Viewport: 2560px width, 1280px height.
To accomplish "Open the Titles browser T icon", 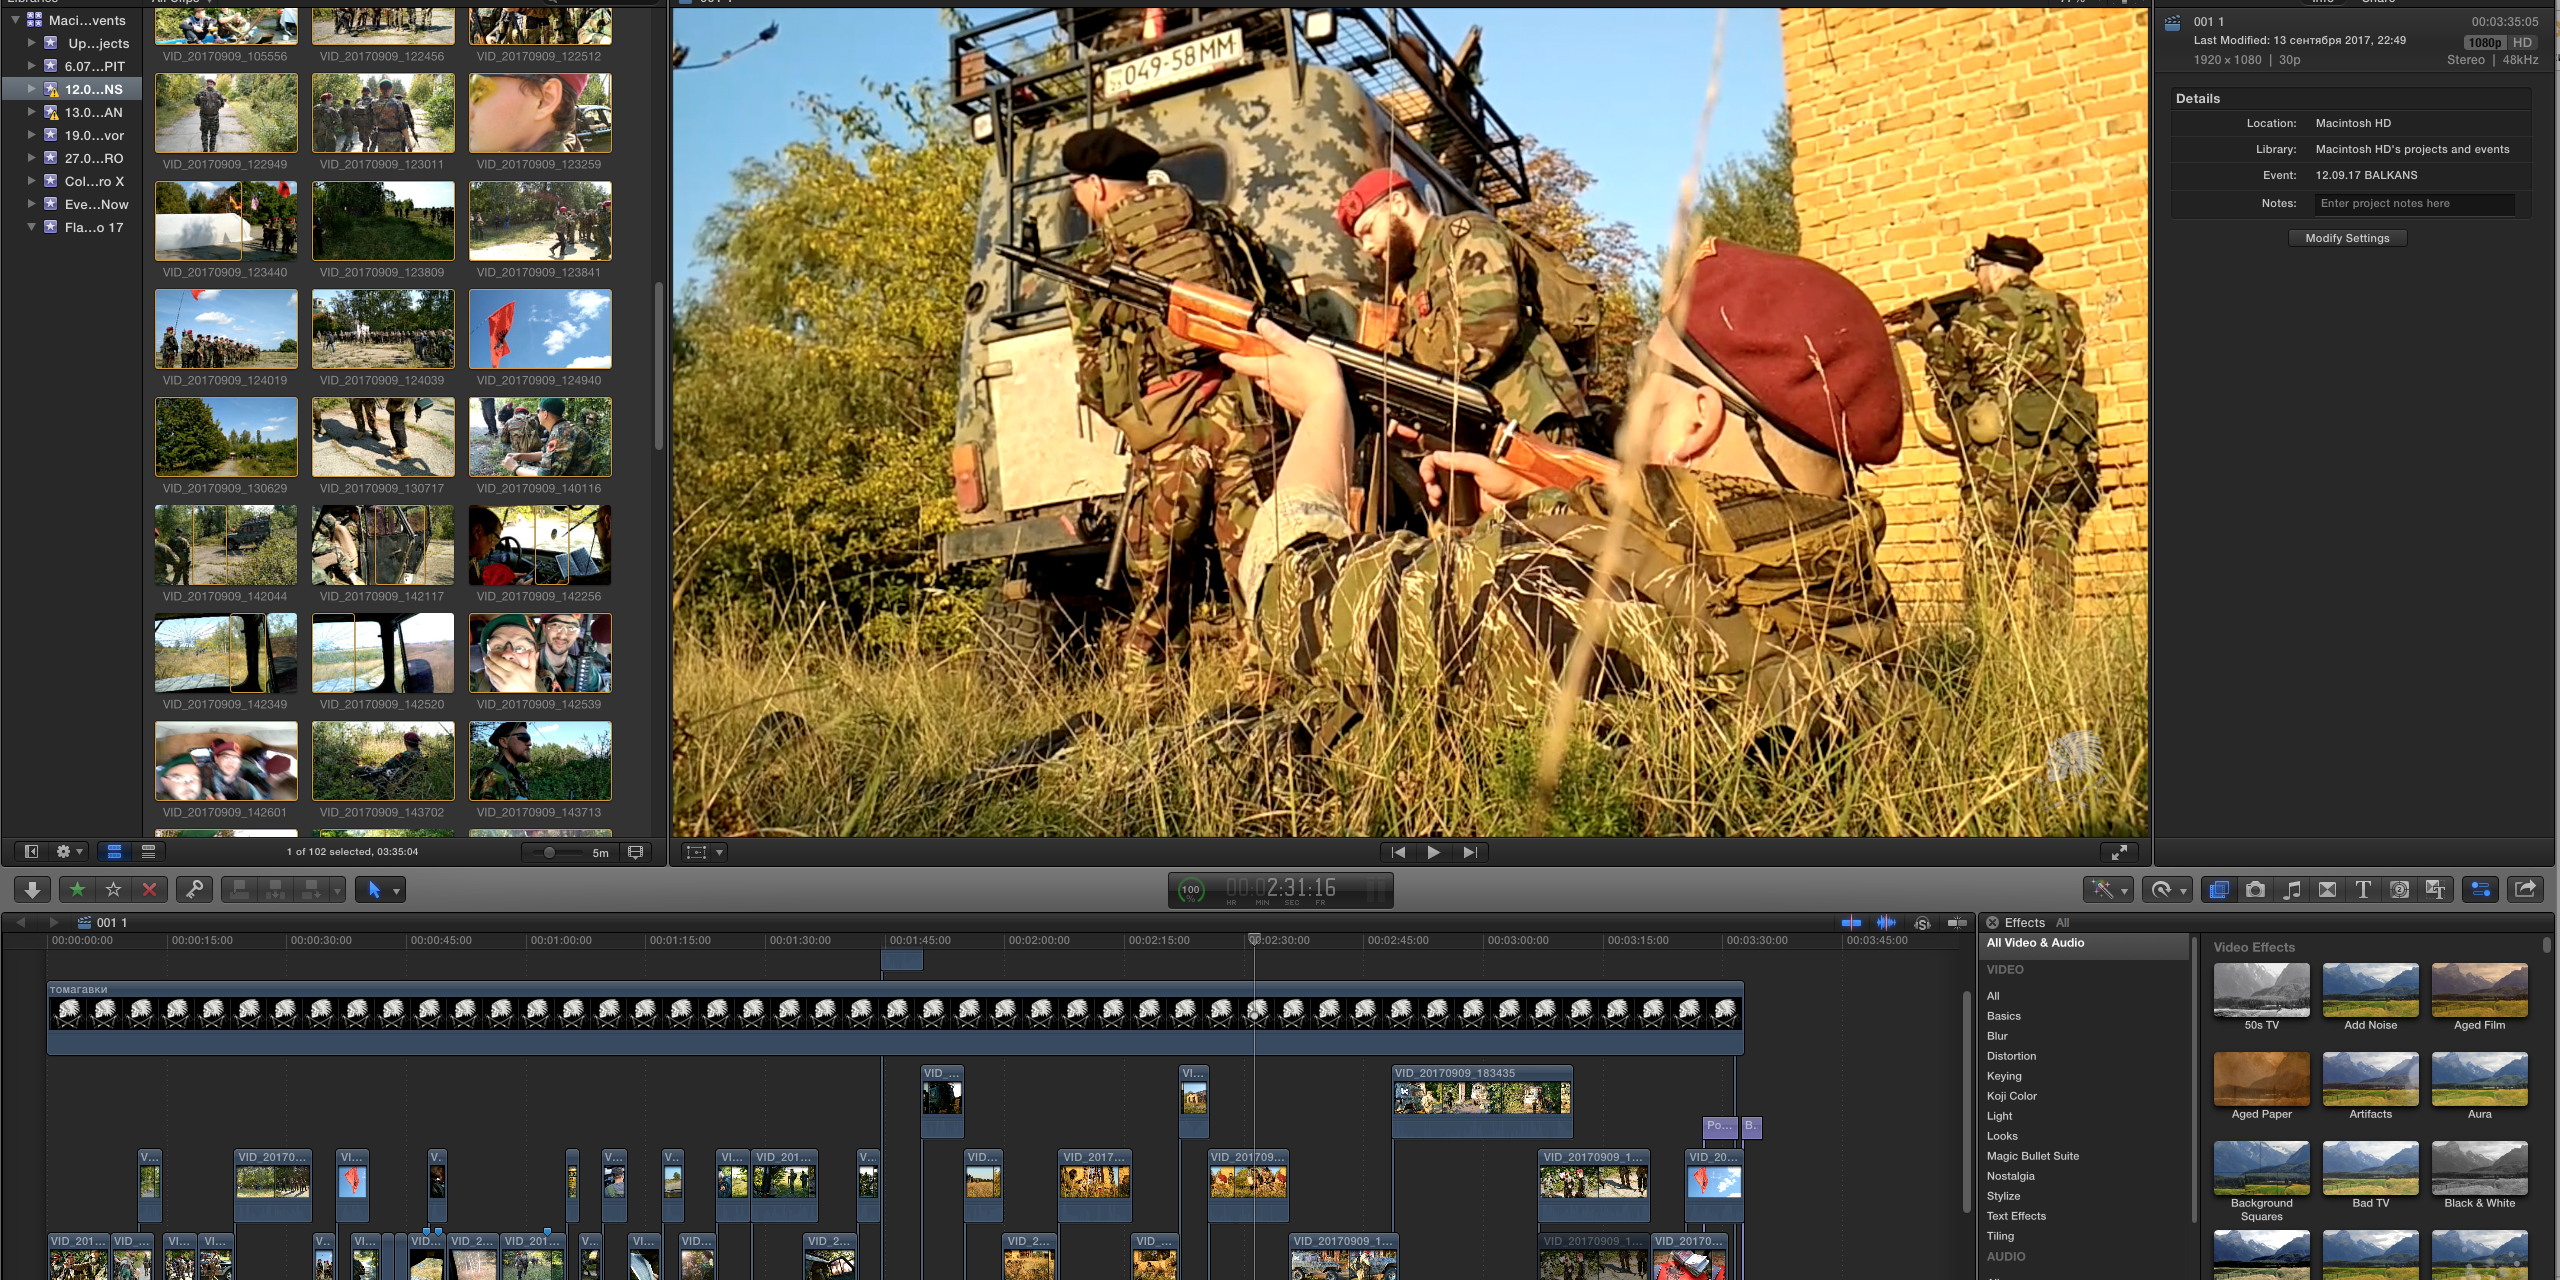I will tap(2363, 889).
